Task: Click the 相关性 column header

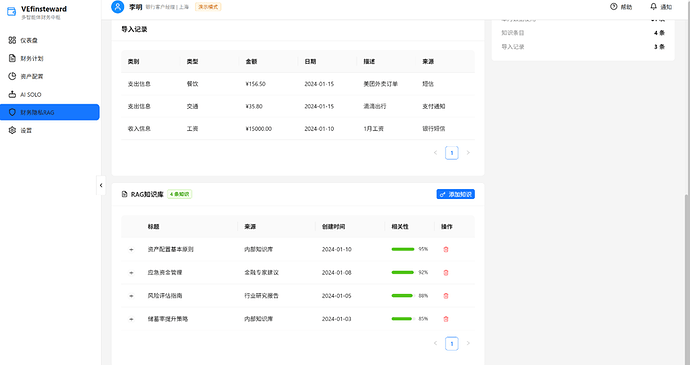Action: coord(400,226)
